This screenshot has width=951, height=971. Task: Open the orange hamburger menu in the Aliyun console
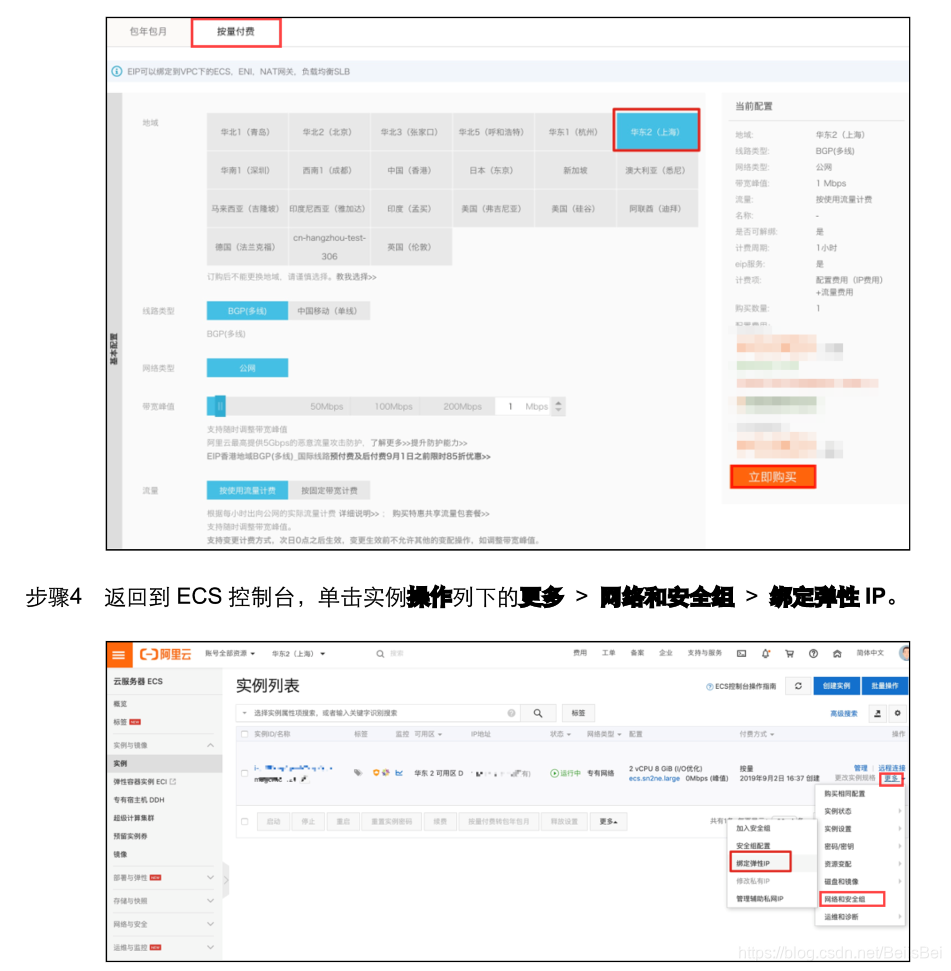tap(118, 655)
